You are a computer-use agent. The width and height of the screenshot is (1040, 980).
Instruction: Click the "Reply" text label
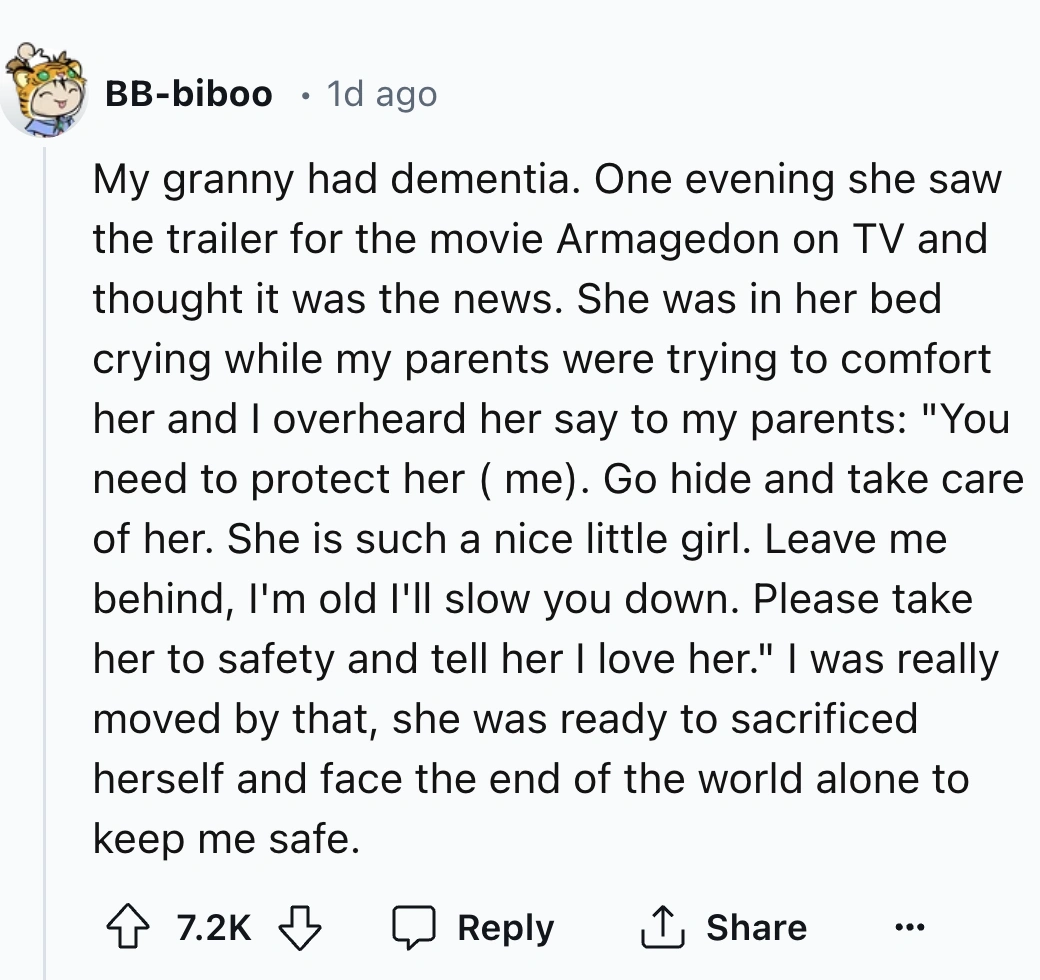pos(505,927)
